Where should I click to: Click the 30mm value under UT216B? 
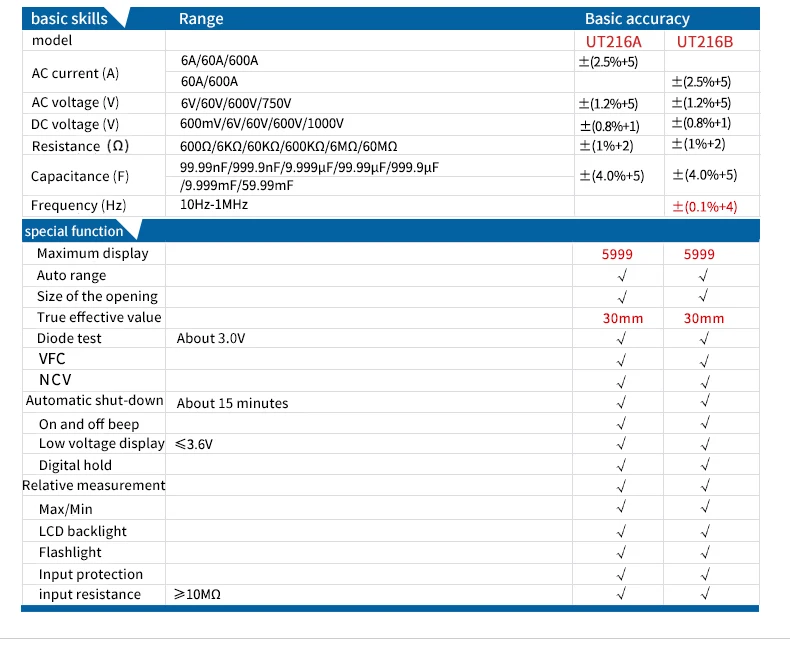(704, 318)
